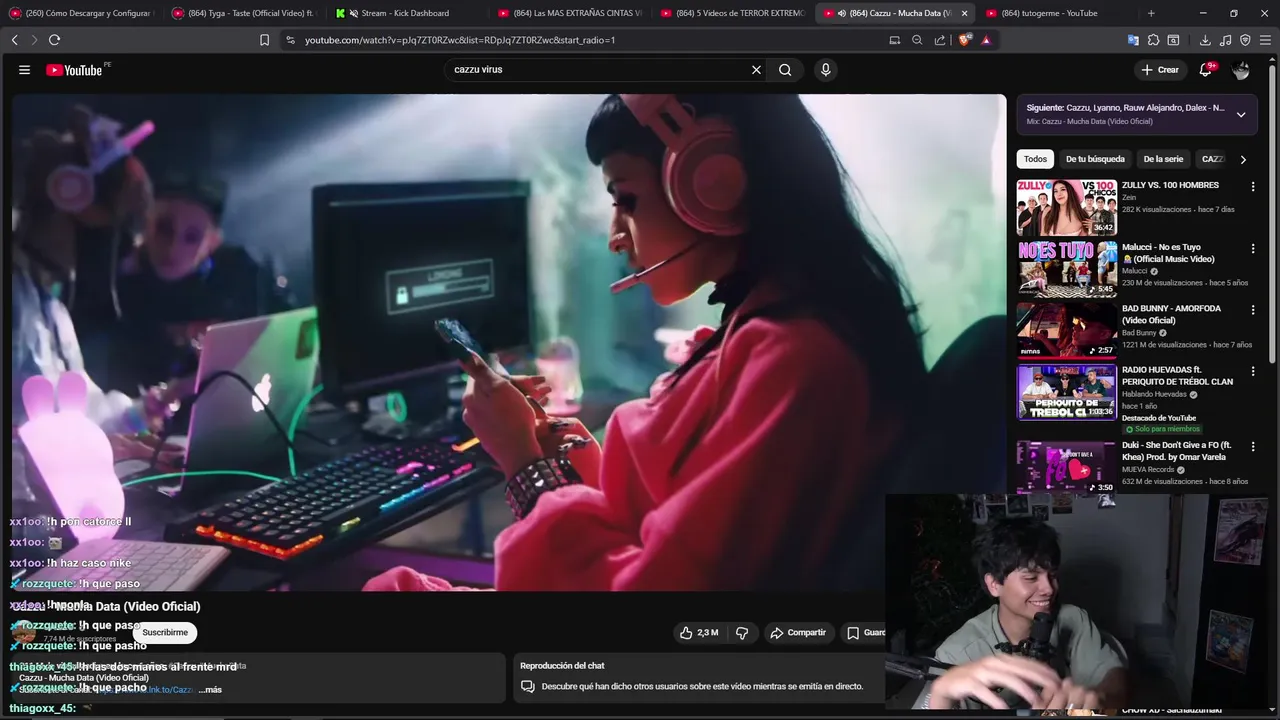Image resolution: width=1280 pixels, height=720 pixels.
Task: Click the MUEVA Records channel name
Action: pyautogui.click(x=1148, y=469)
